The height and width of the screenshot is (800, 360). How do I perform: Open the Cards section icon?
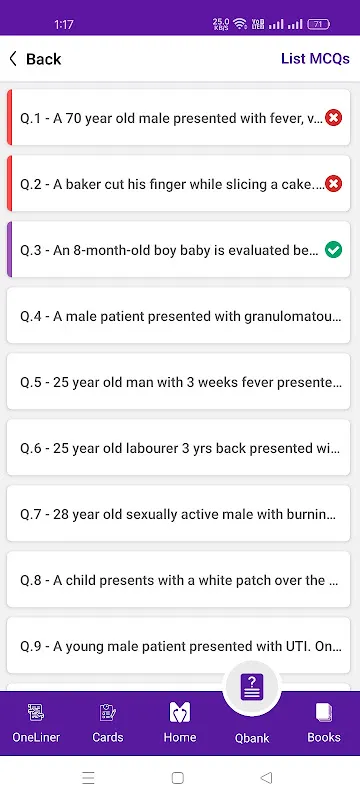108,712
